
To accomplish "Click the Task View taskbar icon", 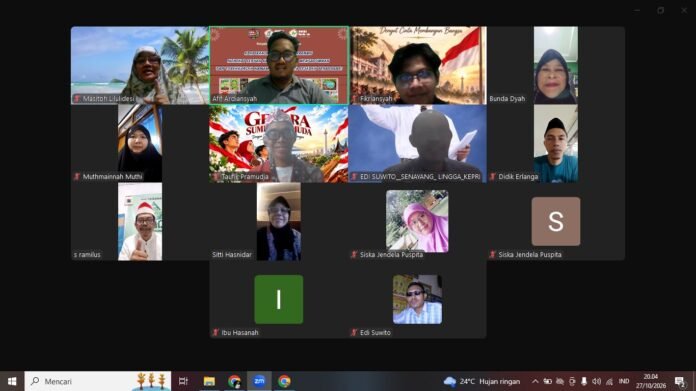I will pyautogui.click(x=183, y=381).
